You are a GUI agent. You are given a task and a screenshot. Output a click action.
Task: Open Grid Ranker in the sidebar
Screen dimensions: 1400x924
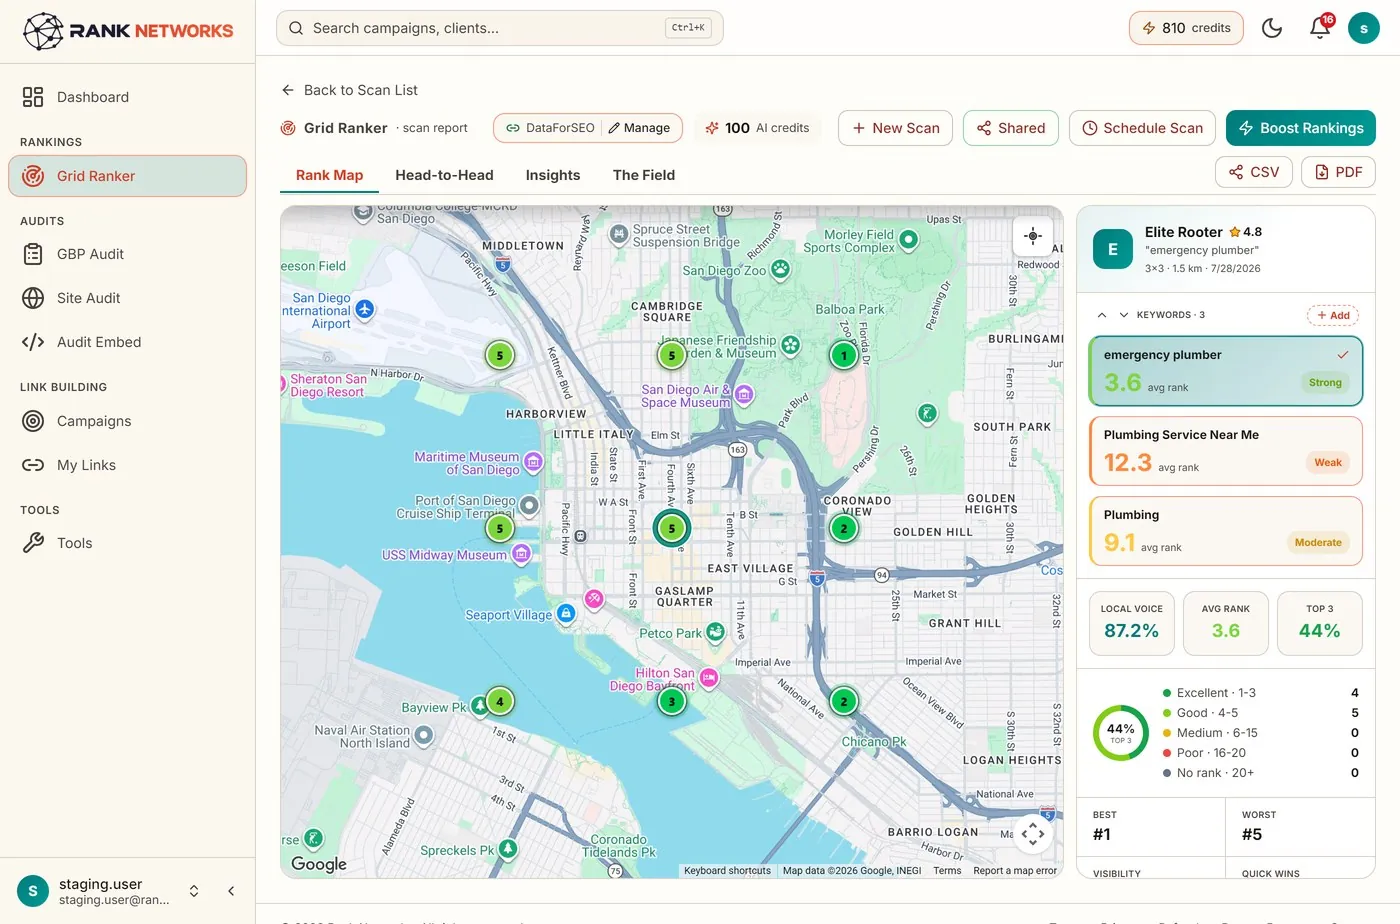pyautogui.click(x=127, y=176)
